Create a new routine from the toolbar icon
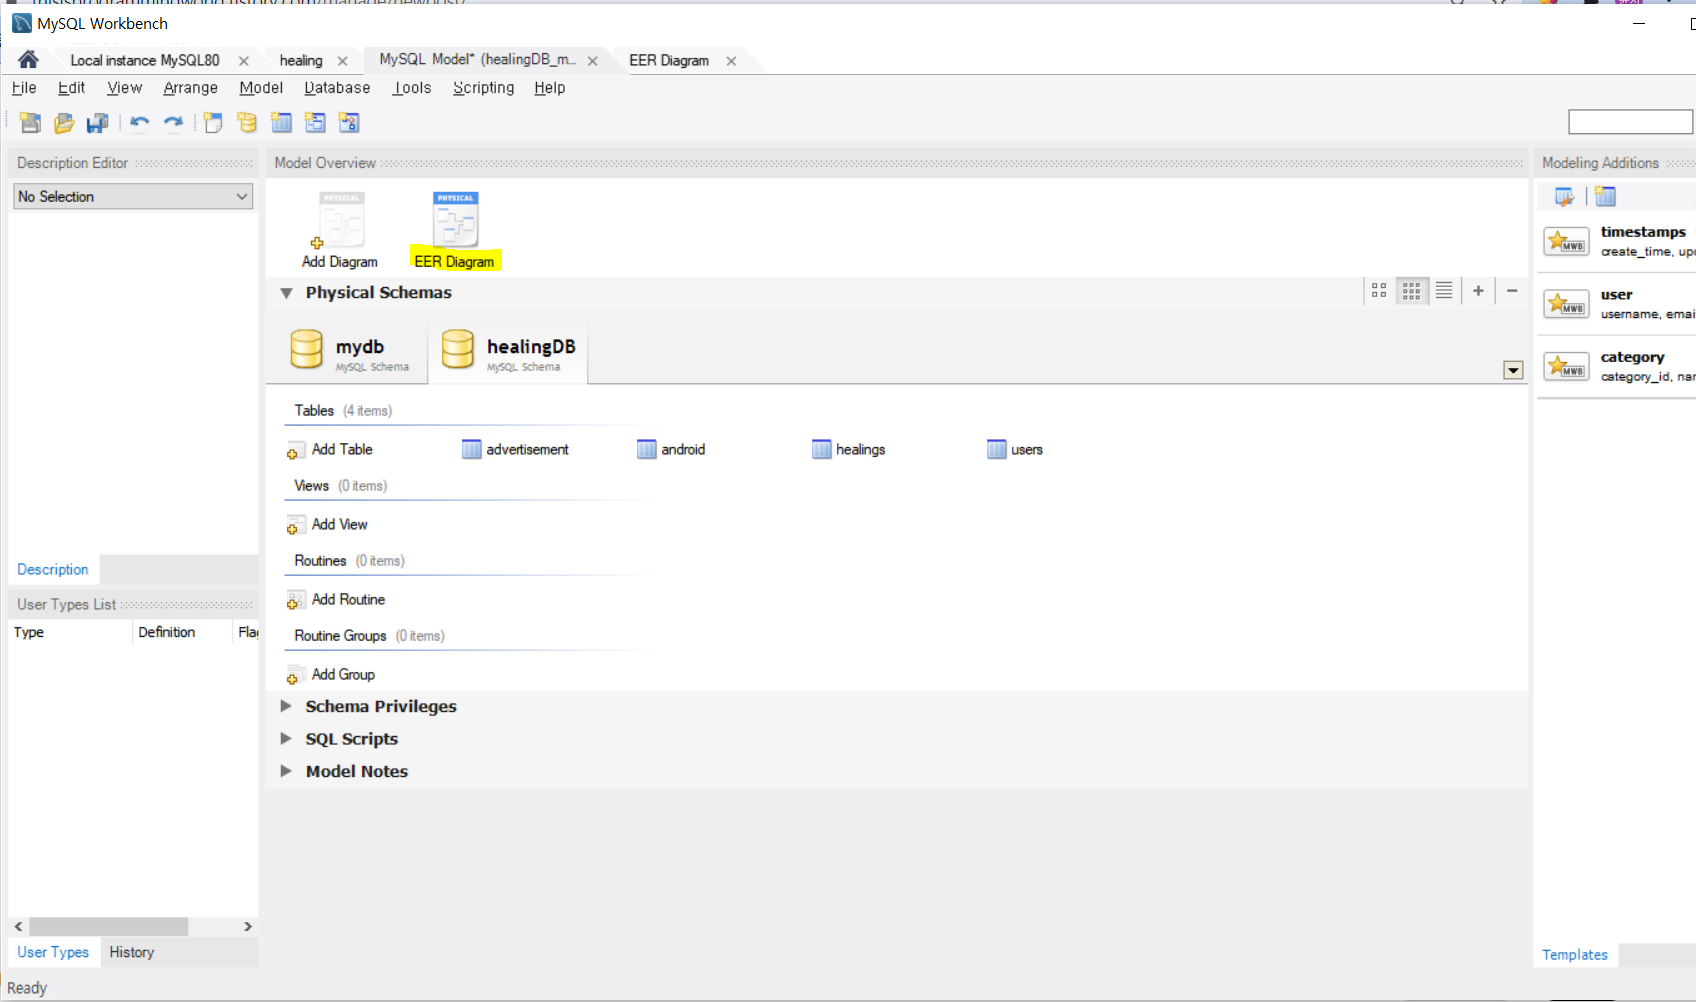Image resolution: width=1696 pixels, height=1002 pixels. click(x=348, y=122)
